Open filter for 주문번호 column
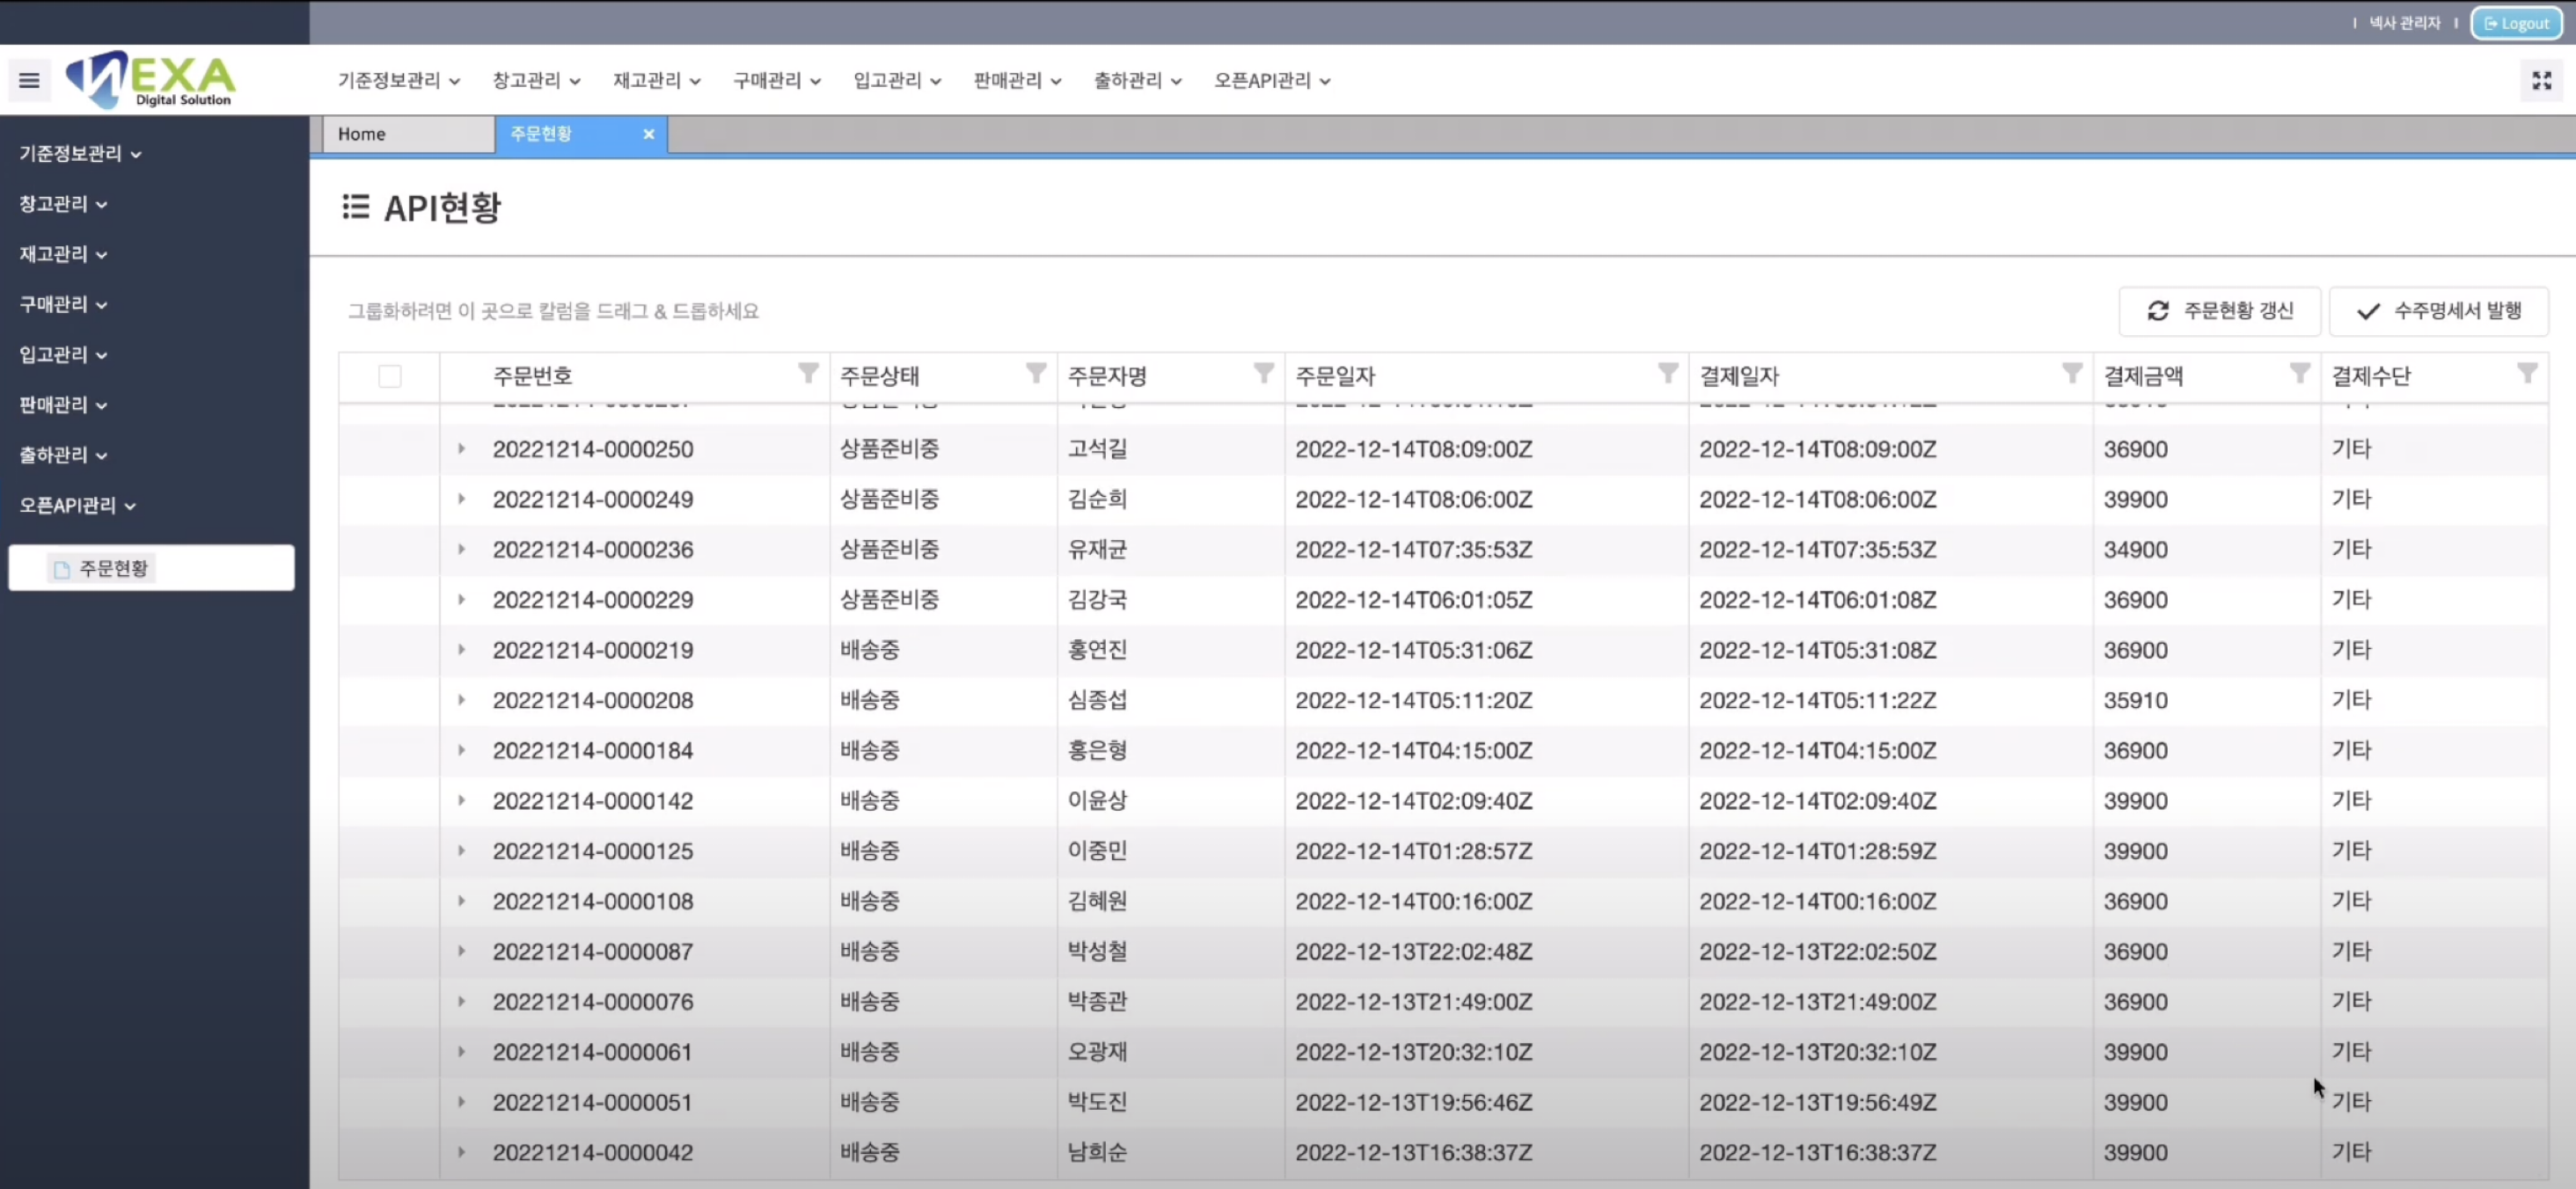Image resolution: width=2576 pixels, height=1189 pixels. [x=808, y=374]
